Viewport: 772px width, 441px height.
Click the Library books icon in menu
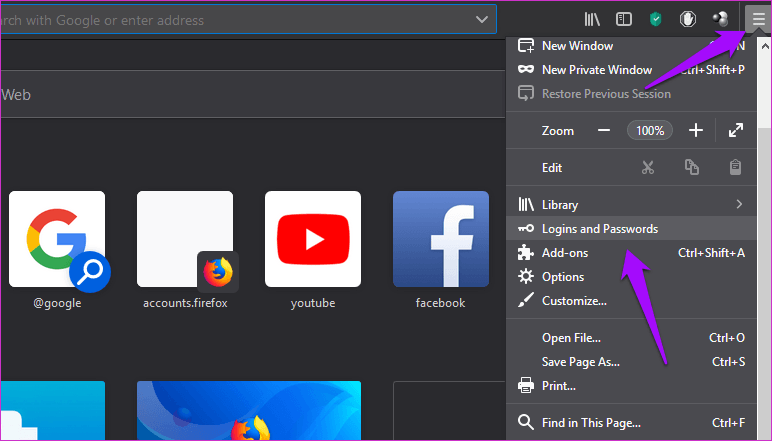(x=526, y=204)
